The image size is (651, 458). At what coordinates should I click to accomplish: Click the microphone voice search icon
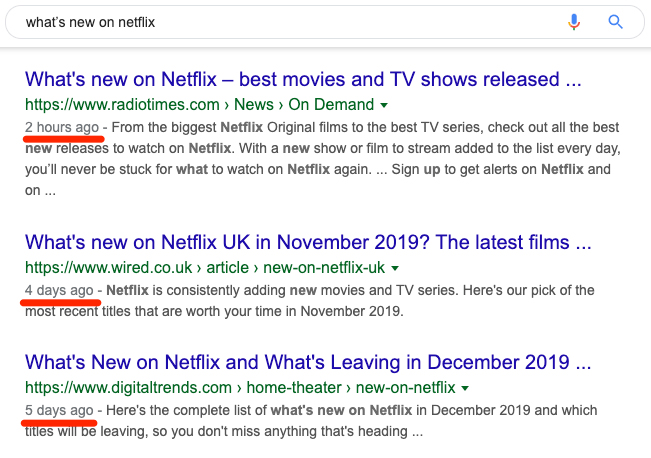pyautogui.click(x=574, y=22)
